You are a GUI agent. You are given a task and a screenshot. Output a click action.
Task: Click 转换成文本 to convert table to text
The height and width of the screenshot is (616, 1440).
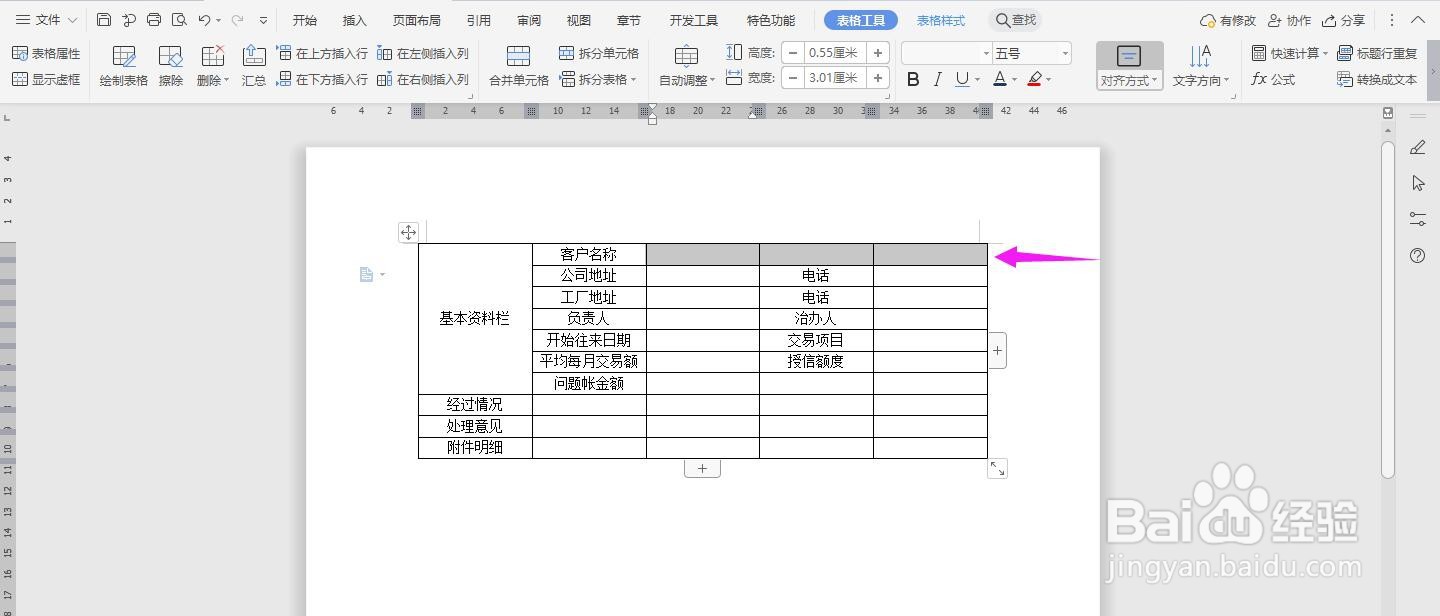pyautogui.click(x=1378, y=79)
